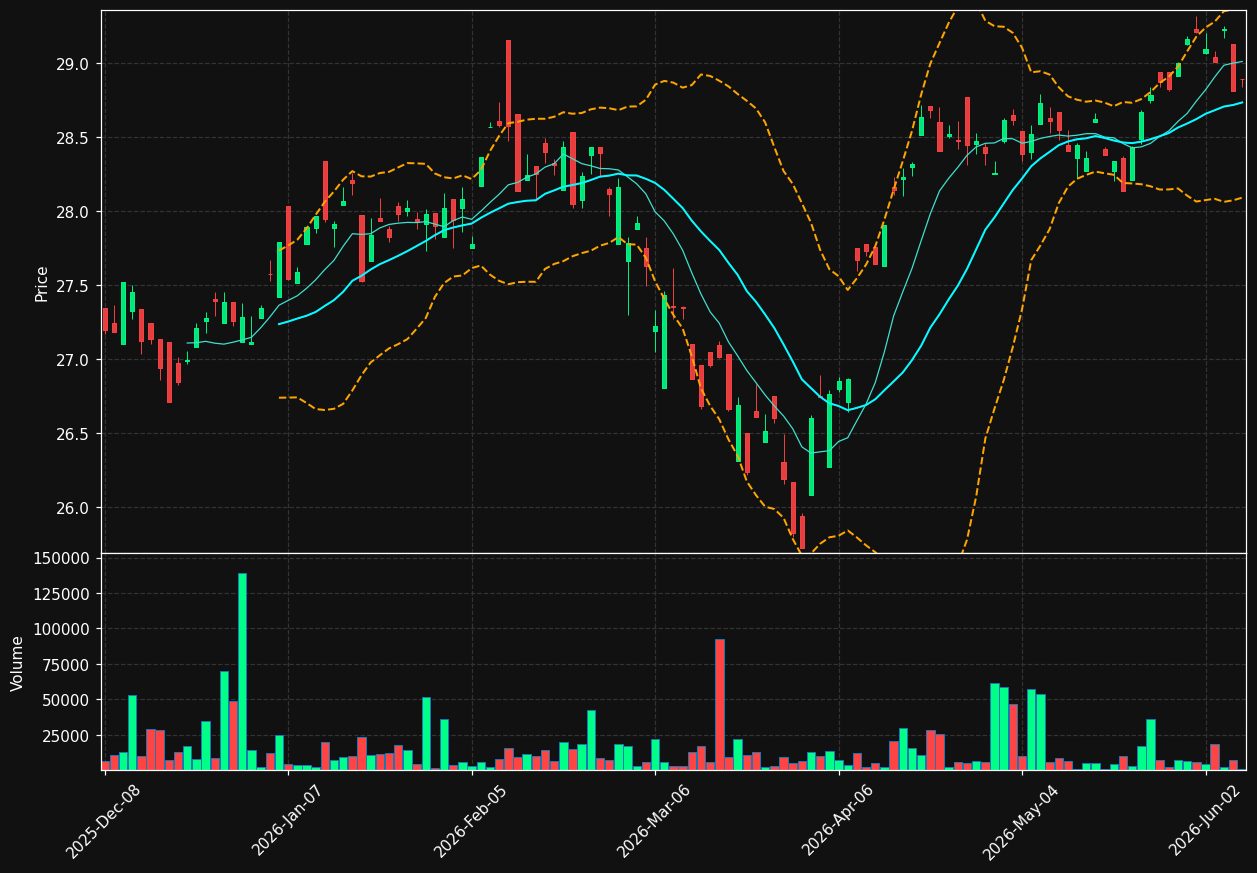Click the 25000 volume tick label
The height and width of the screenshot is (873, 1257).
click(66, 736)
